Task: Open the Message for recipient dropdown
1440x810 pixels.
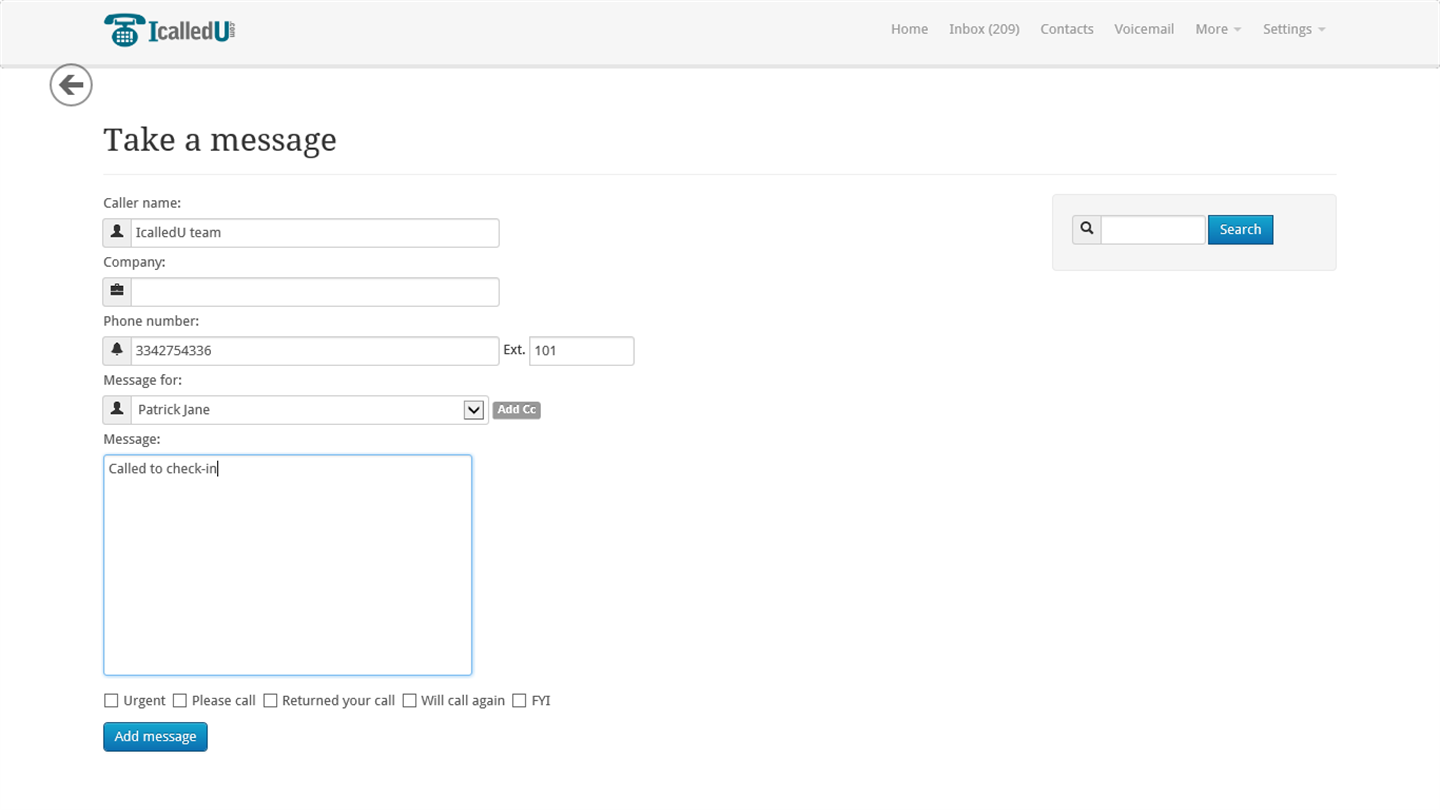Action: point(473,410)
